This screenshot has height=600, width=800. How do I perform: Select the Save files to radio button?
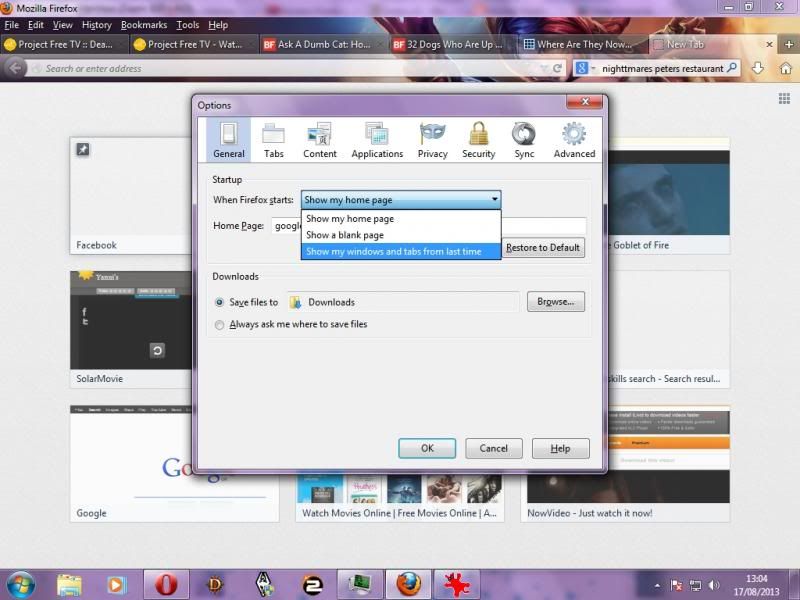point(220,302)
